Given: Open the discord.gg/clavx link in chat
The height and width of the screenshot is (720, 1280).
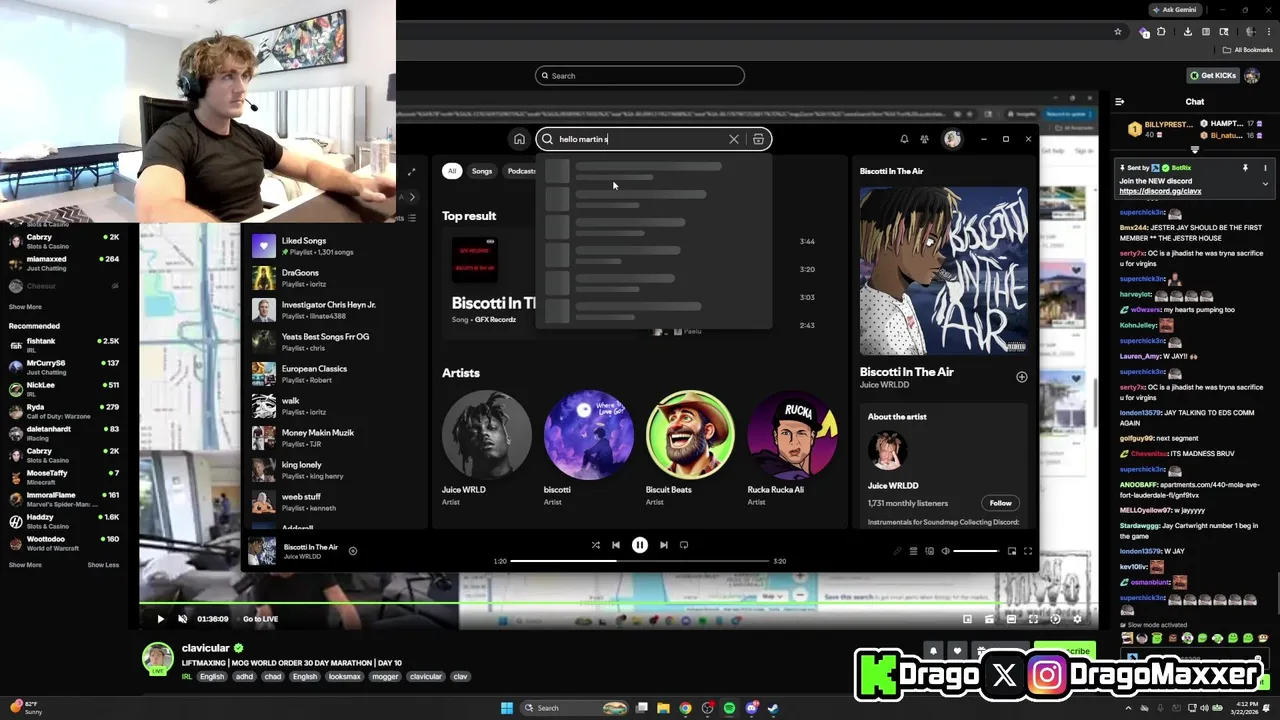Looking at the screenshot, I should coord(1160,191).
